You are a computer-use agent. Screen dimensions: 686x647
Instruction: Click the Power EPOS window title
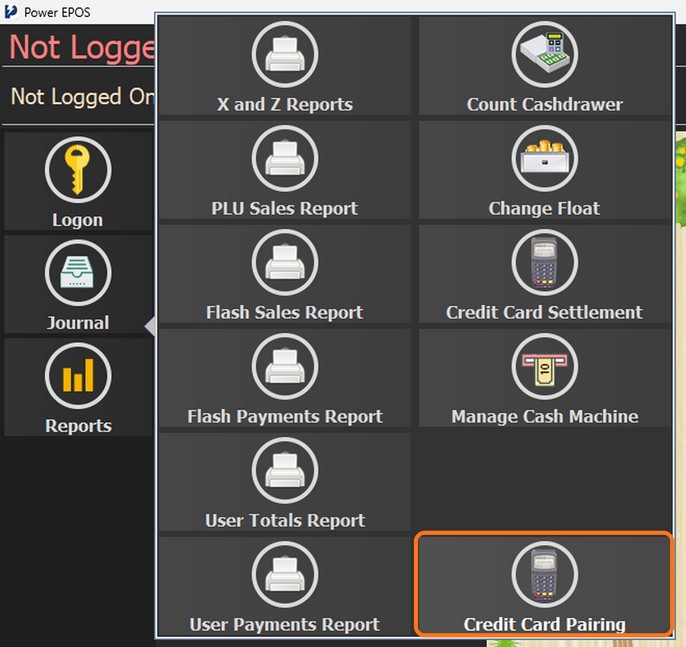57,12
